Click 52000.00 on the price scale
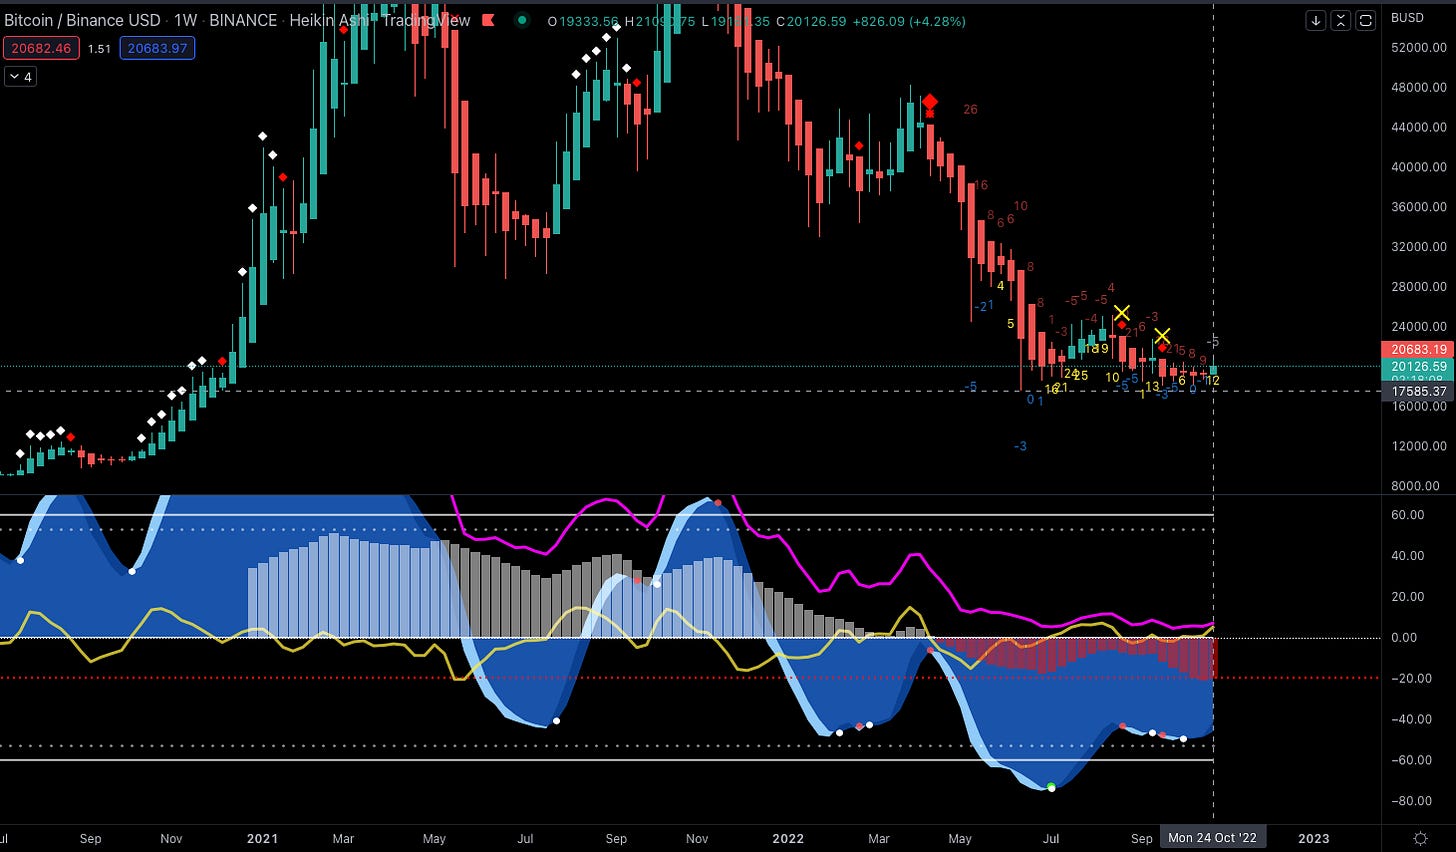The width and height of the screenshot is (1456, 852). pyautogui.click(x=1419, y=47)
